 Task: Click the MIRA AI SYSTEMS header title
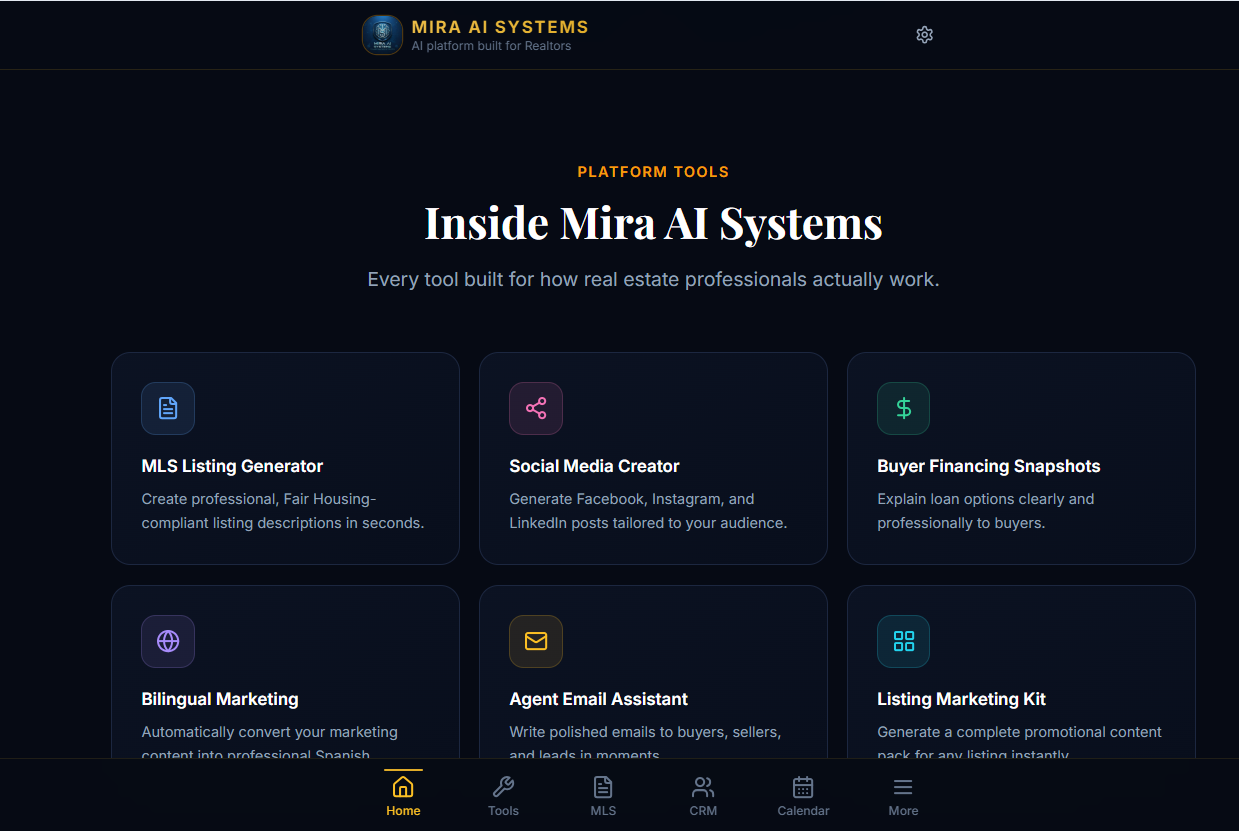click(x=499, y=27)
